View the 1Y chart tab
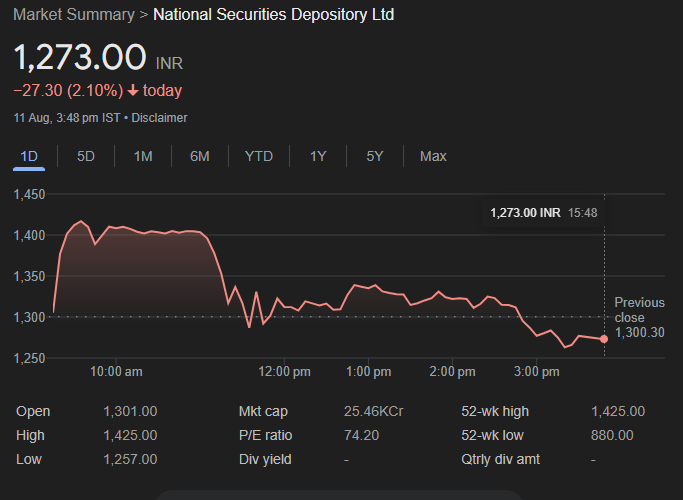The image size is (683, 500). 318,156
